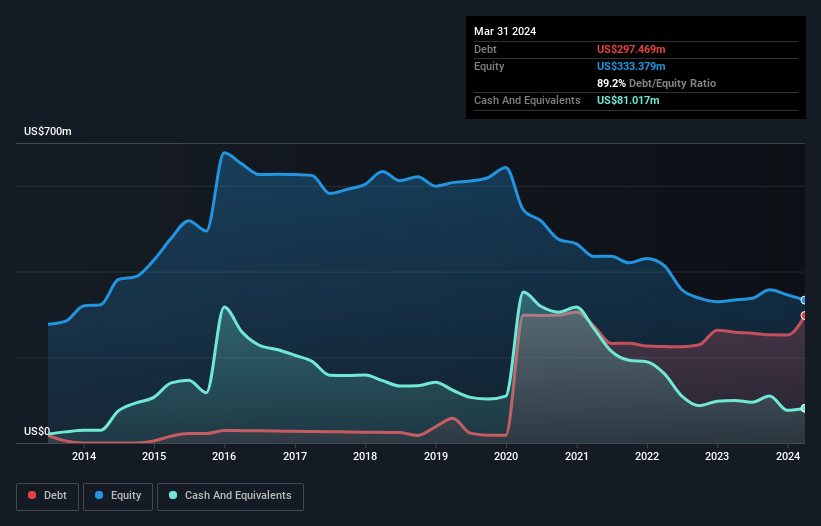Click the 2020 x-axis label
The height and width of the screenshot is (526, 821).
pyautogui.click(x=506, y=456)
